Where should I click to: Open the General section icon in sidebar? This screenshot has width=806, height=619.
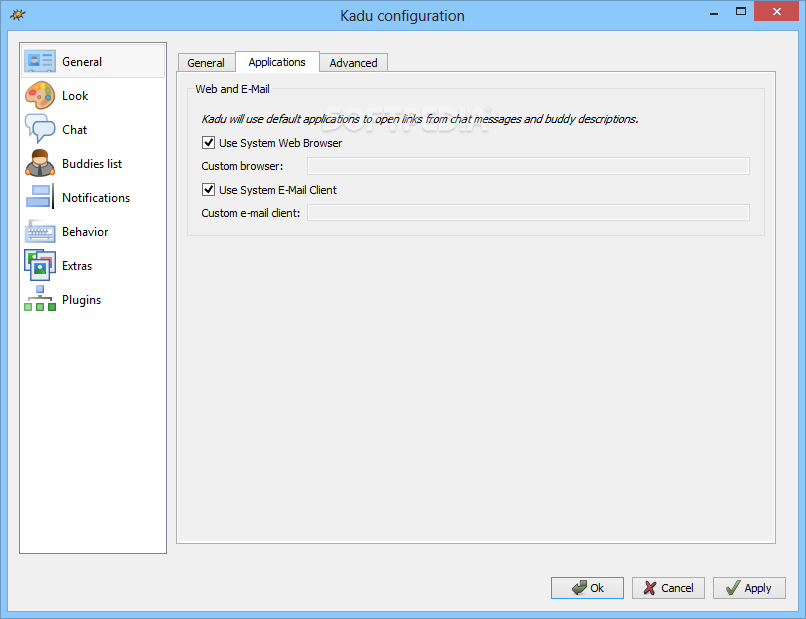pyautogui.click(x=40, y=62)
